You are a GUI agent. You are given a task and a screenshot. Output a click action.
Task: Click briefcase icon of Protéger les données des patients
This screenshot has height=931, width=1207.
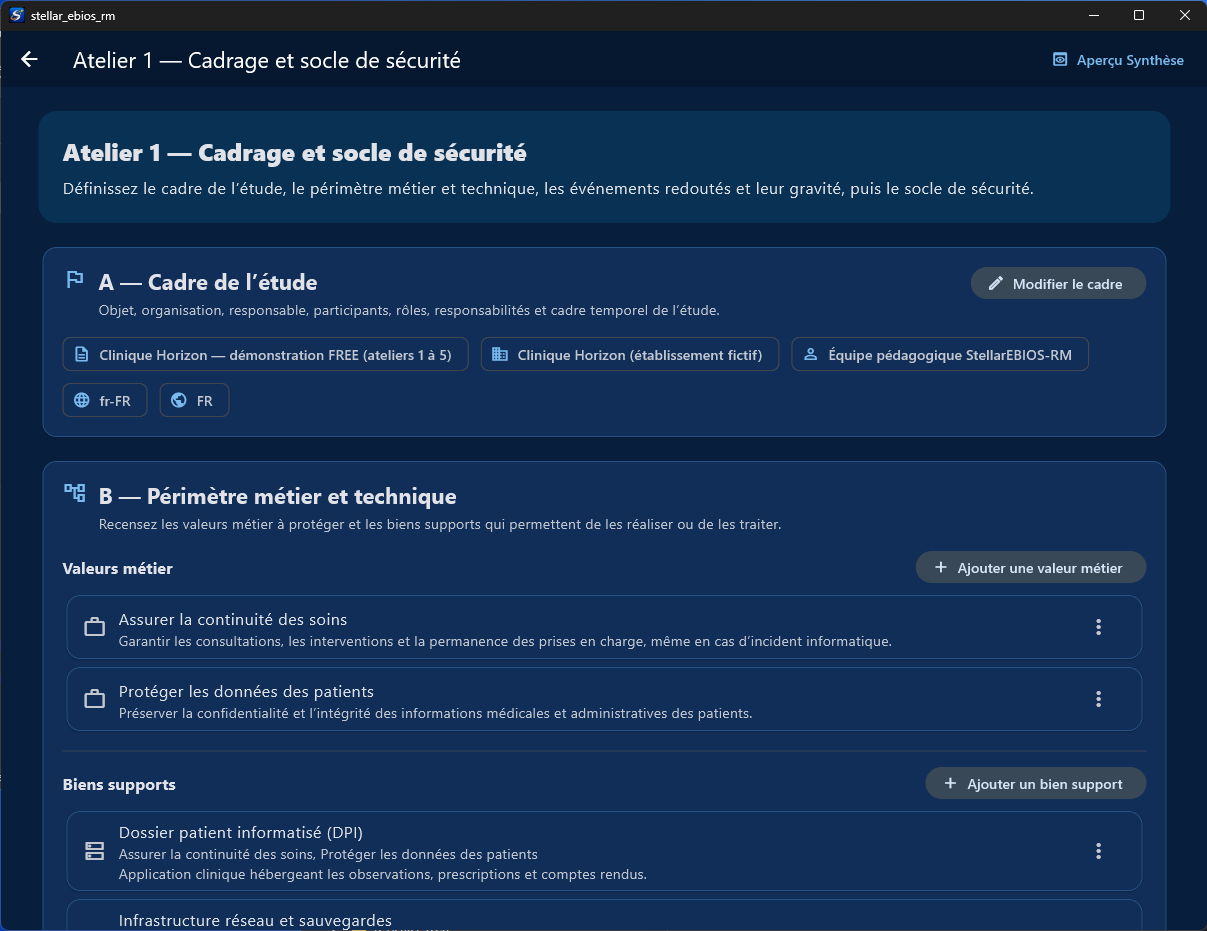pyautogui.click(x=95, y=700)
